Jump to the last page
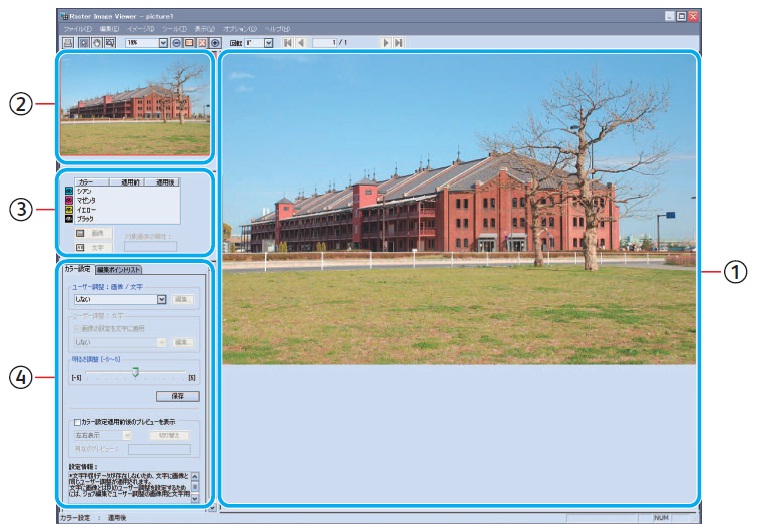762x531 pixels. click(x=399, y=44)
